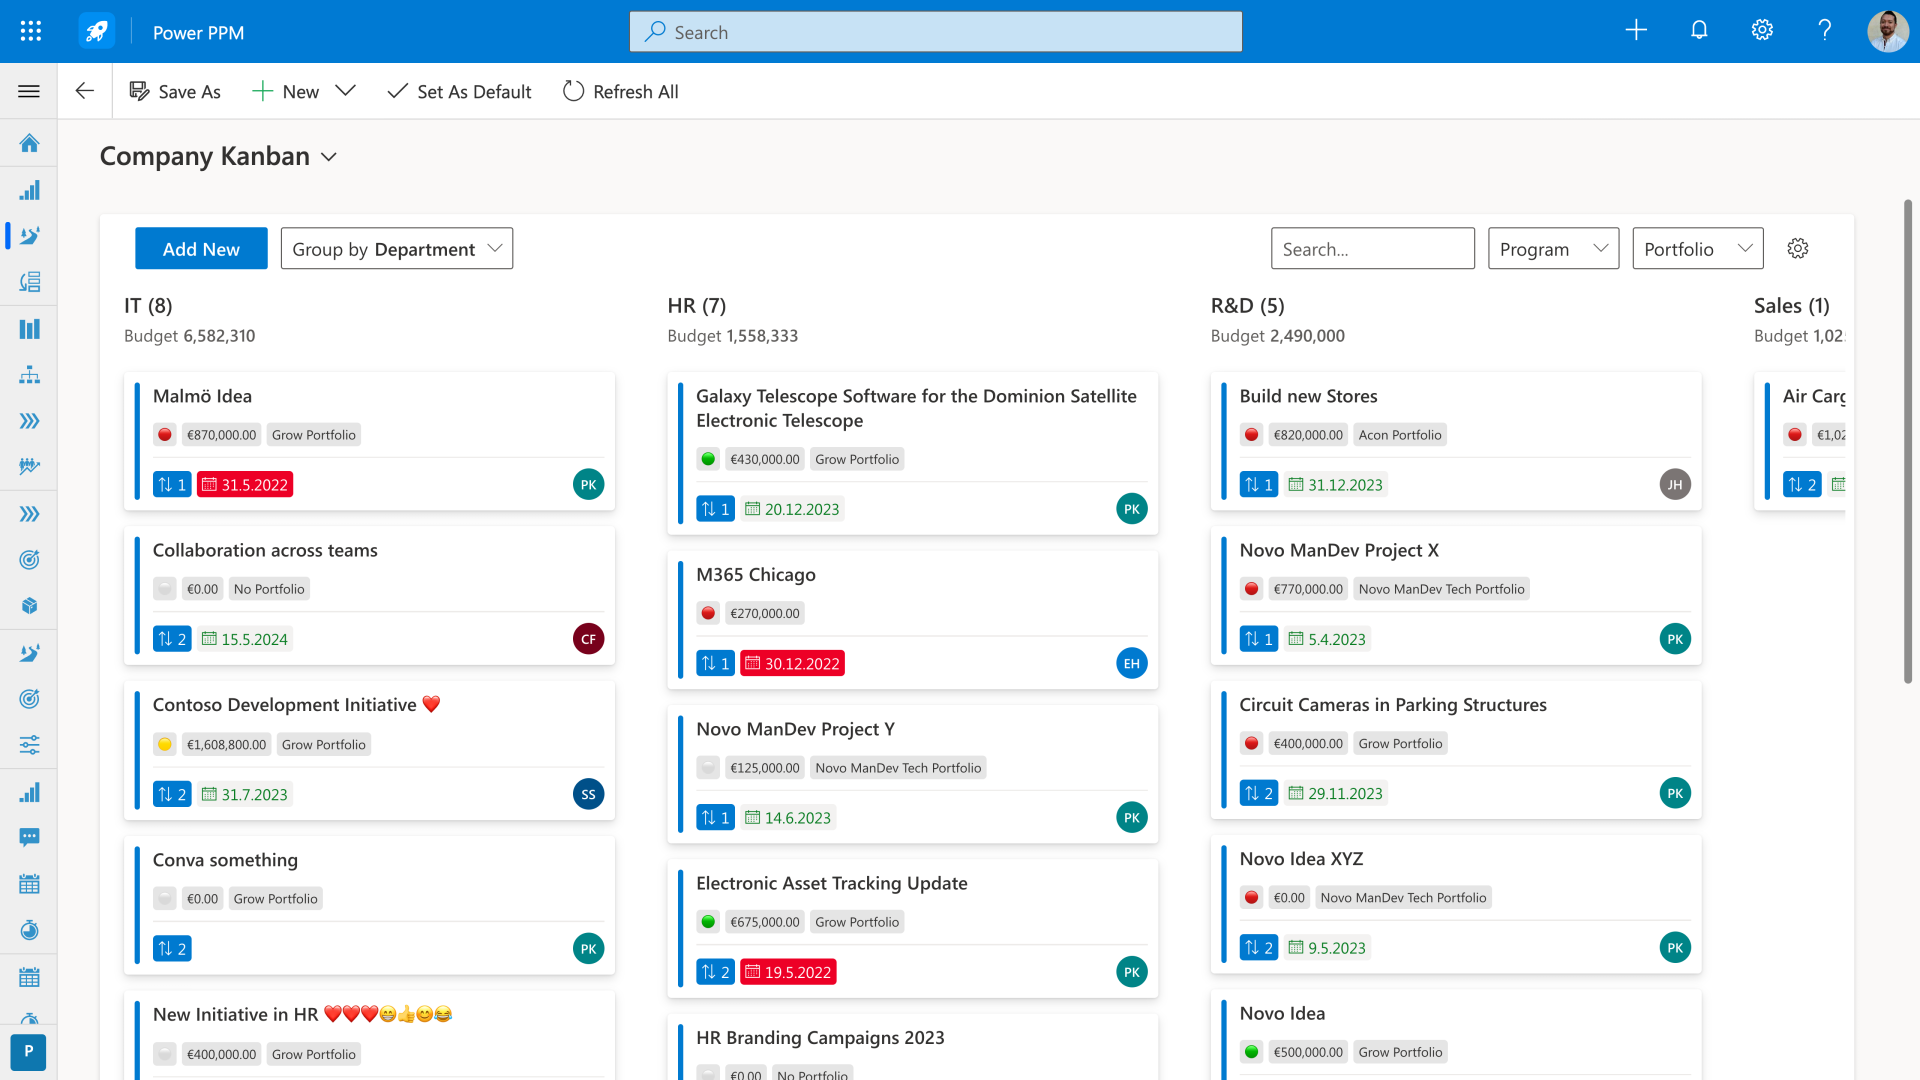Screen dimensions: 1920x1080
Task: Open settings gear in top bar
Action: [x=1762, y=30]
